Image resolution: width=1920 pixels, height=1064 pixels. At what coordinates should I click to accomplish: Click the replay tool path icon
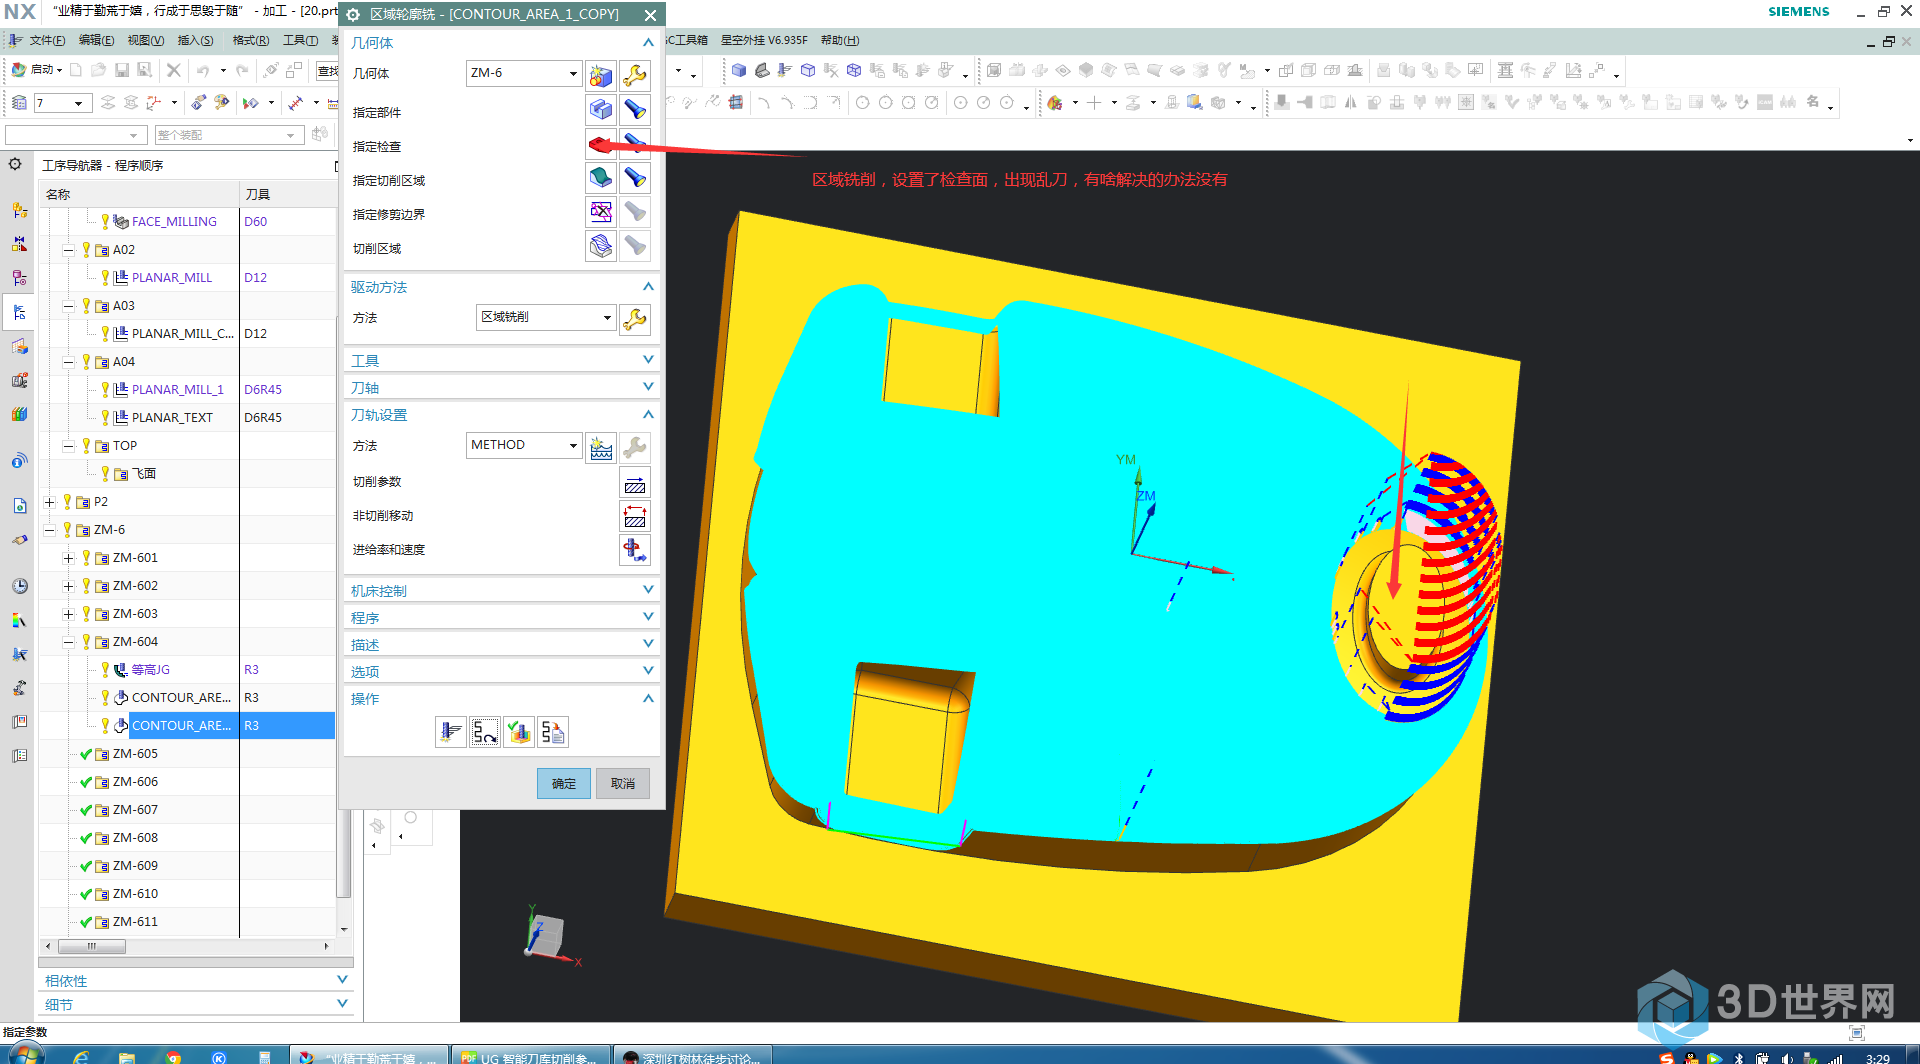pyautogui.click(x=485, y=732)
